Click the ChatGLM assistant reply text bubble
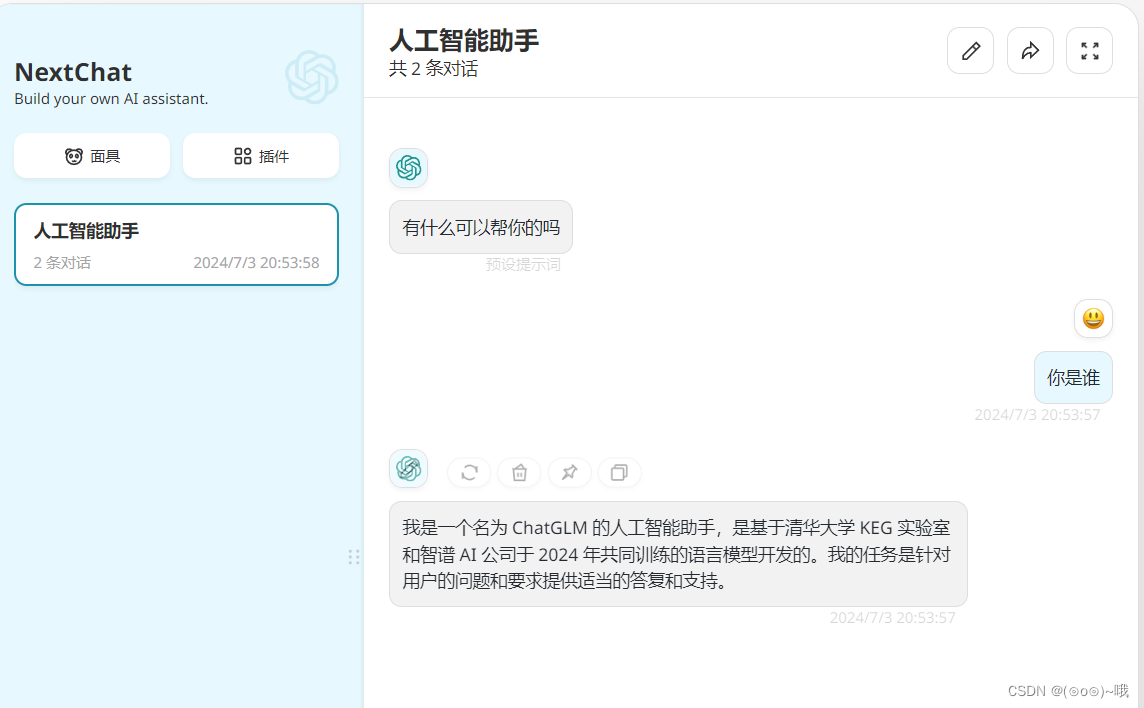The image size is (1144, 708). tap(679, 554)
